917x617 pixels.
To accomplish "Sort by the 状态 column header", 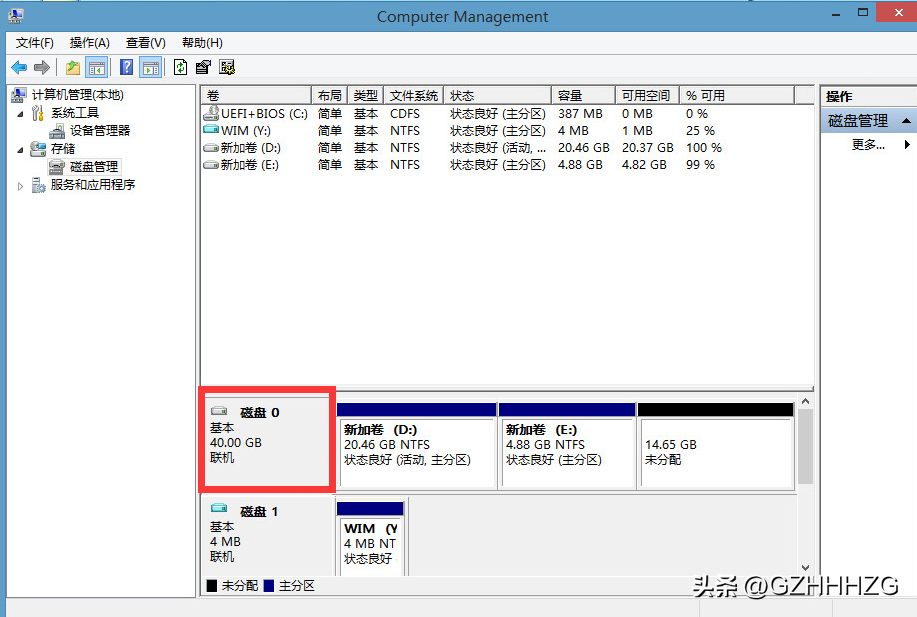I will click(498, 95).
